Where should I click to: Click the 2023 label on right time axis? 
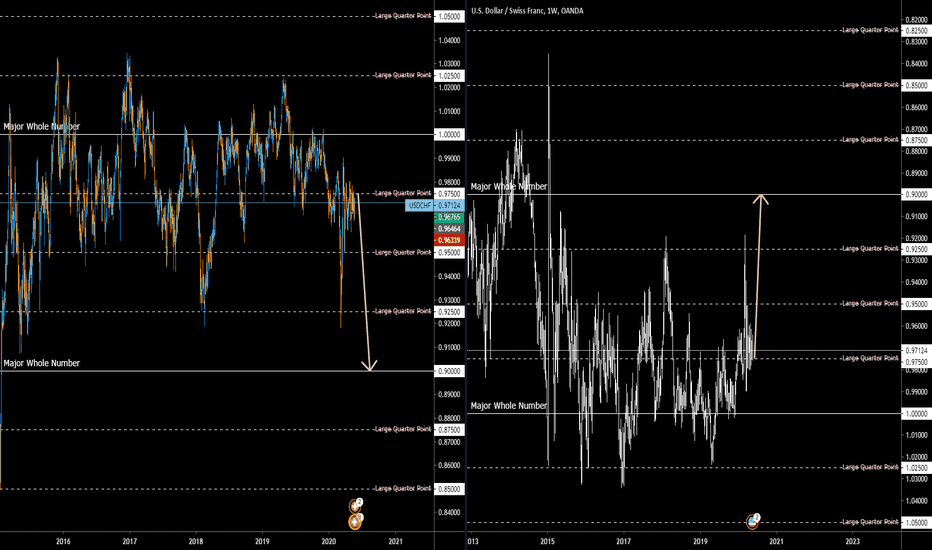coord(852,541)
